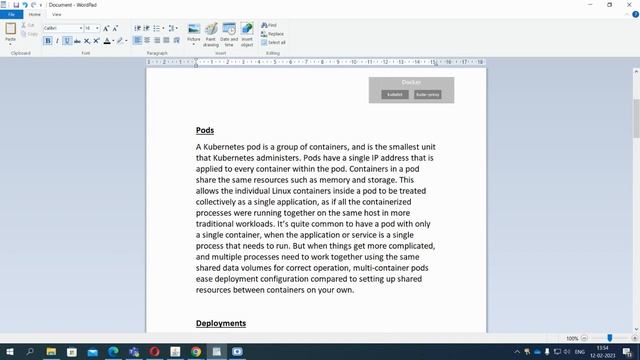Viewport: 640px width, 360px height.
Task: Insert Date and time
Action: coord(229,35)
